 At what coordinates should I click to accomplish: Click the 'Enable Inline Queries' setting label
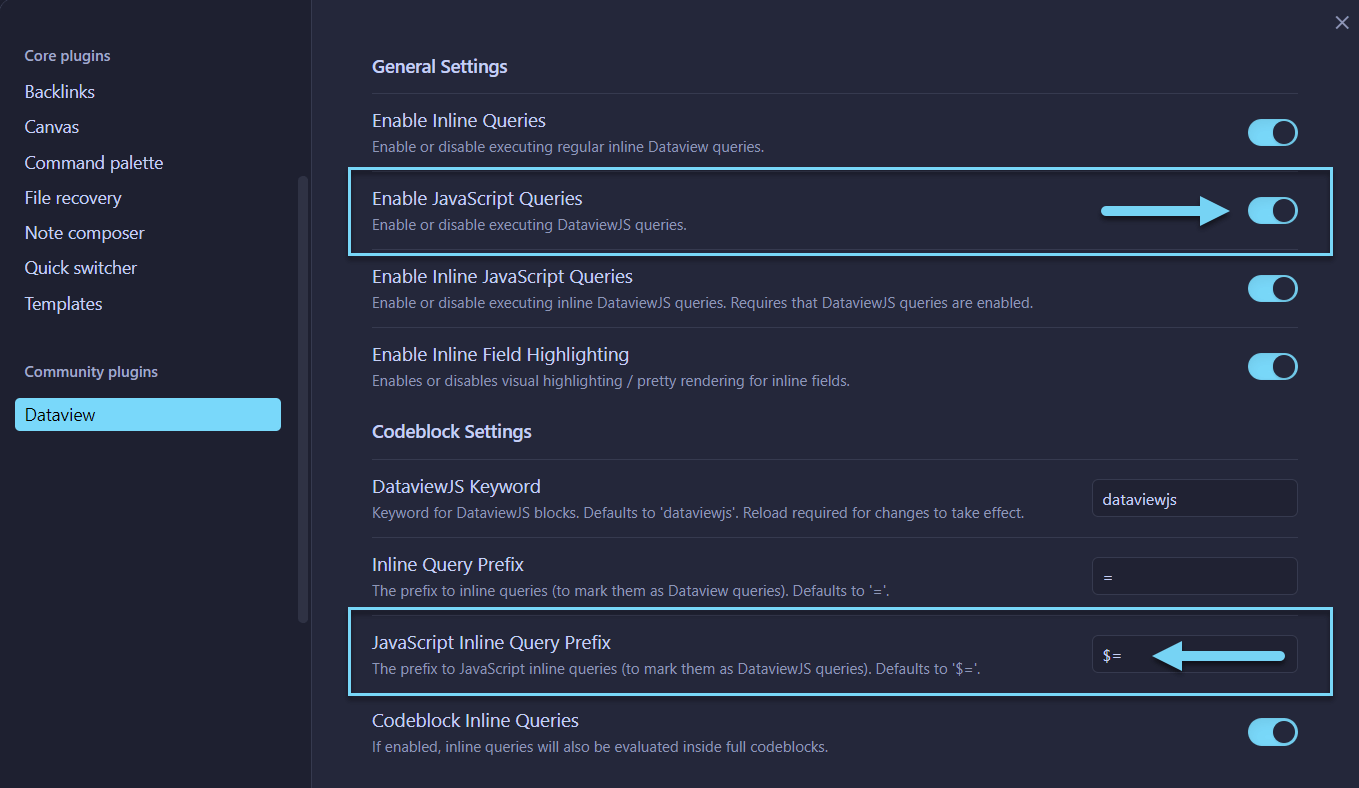pos(459,121)
